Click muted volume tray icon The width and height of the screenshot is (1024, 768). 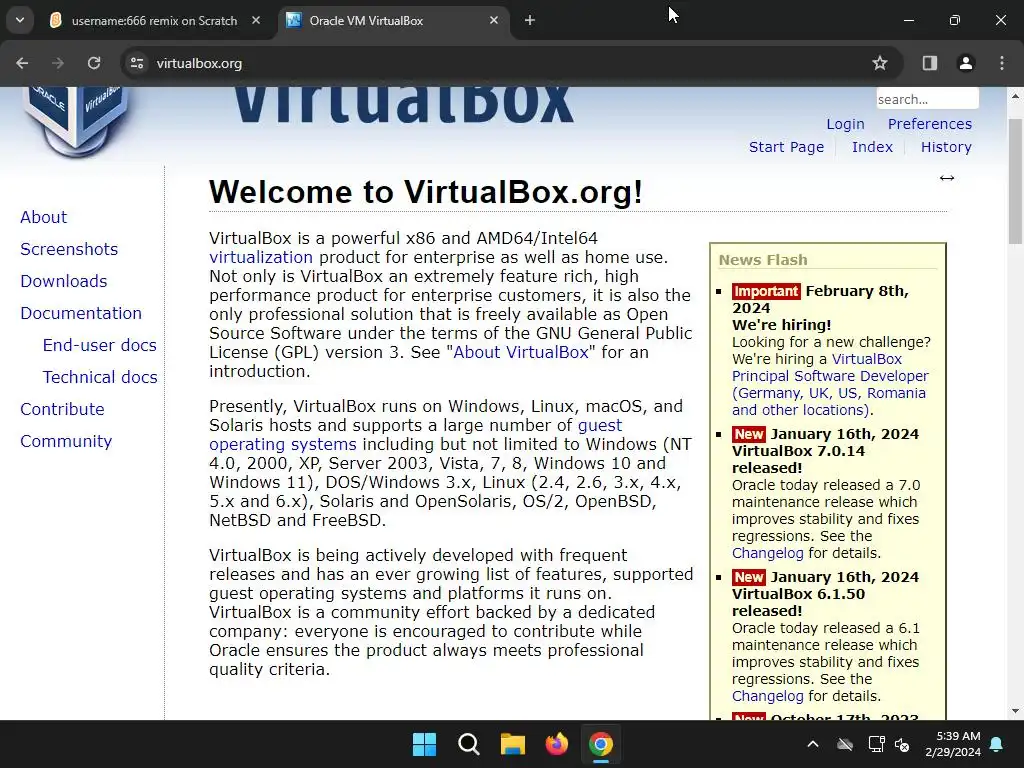(903, 744)
